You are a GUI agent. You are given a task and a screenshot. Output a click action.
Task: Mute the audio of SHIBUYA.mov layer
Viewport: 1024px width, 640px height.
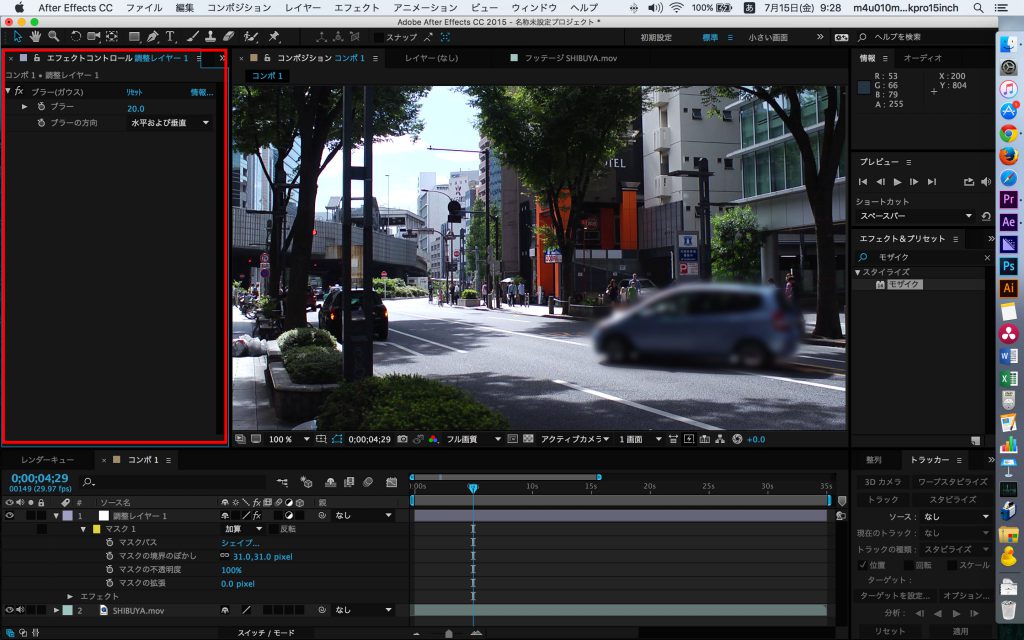(x=19, y=610)
